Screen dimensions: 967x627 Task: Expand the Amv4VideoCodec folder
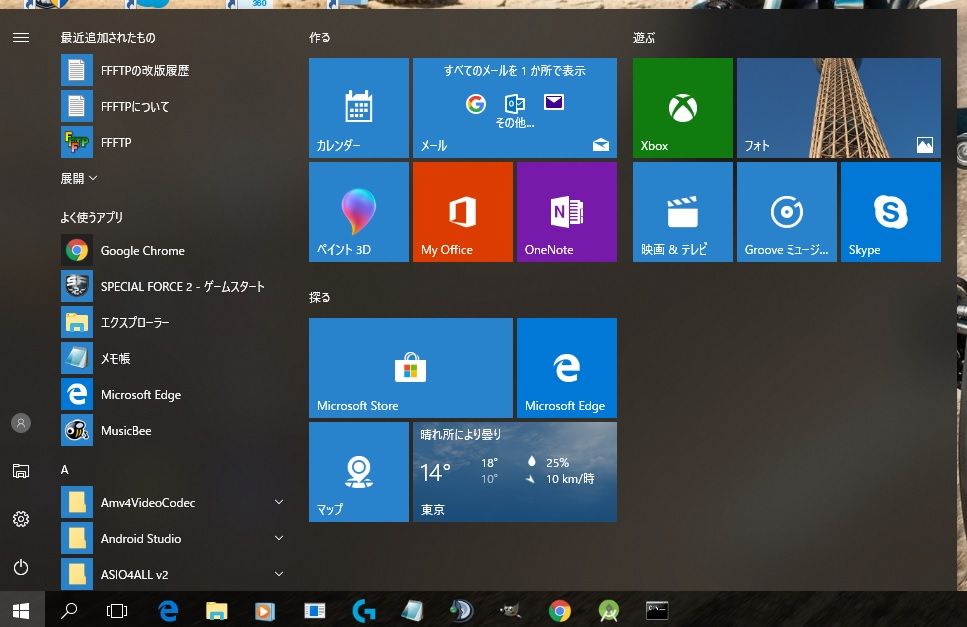(173, 502)
